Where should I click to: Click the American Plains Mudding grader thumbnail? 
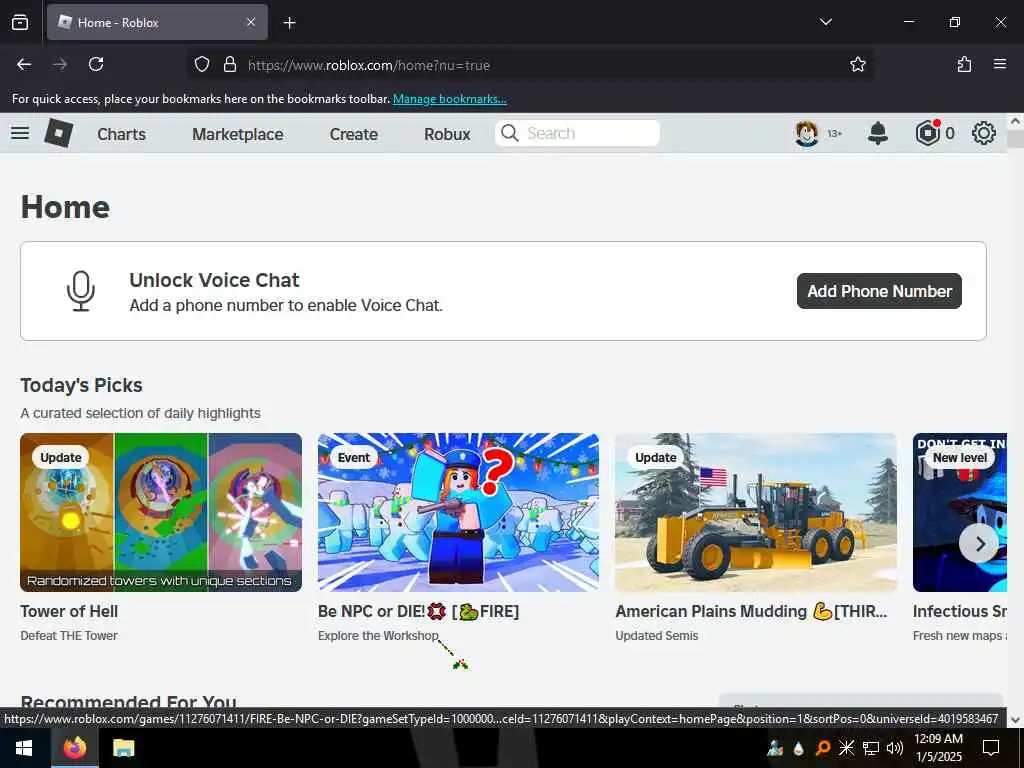(x=756, y=513)
